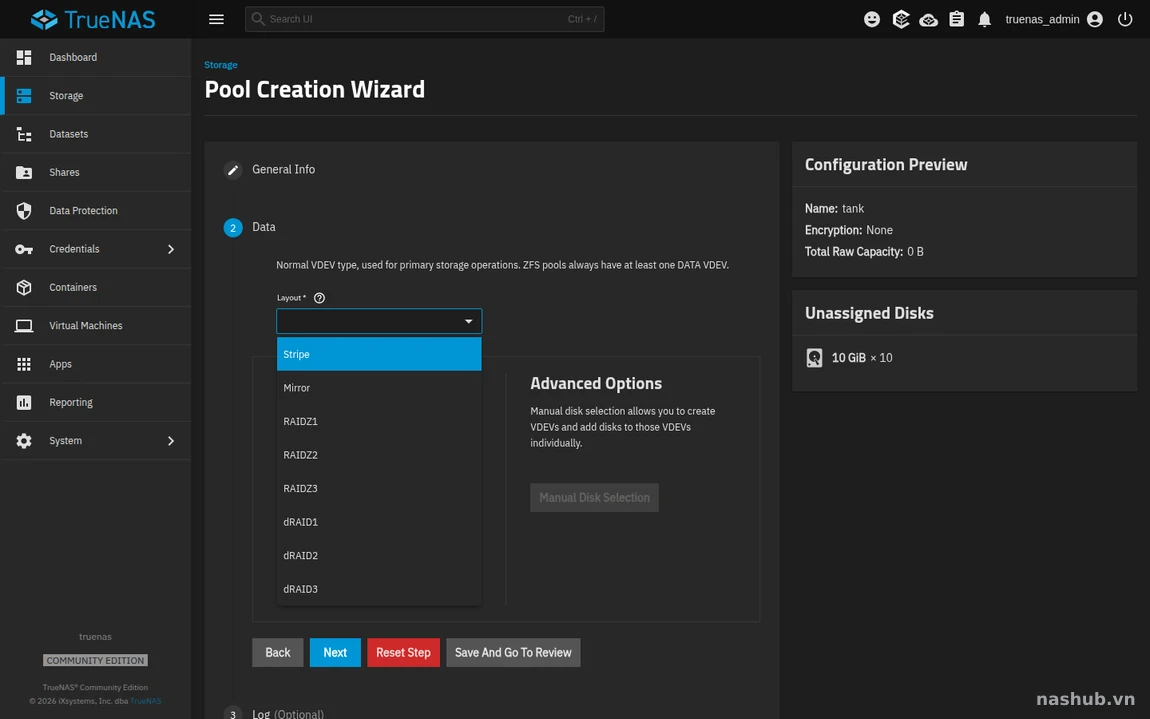Screen dimensions: 1150x719
Task: Click the Back button
Action: [278, 652]
